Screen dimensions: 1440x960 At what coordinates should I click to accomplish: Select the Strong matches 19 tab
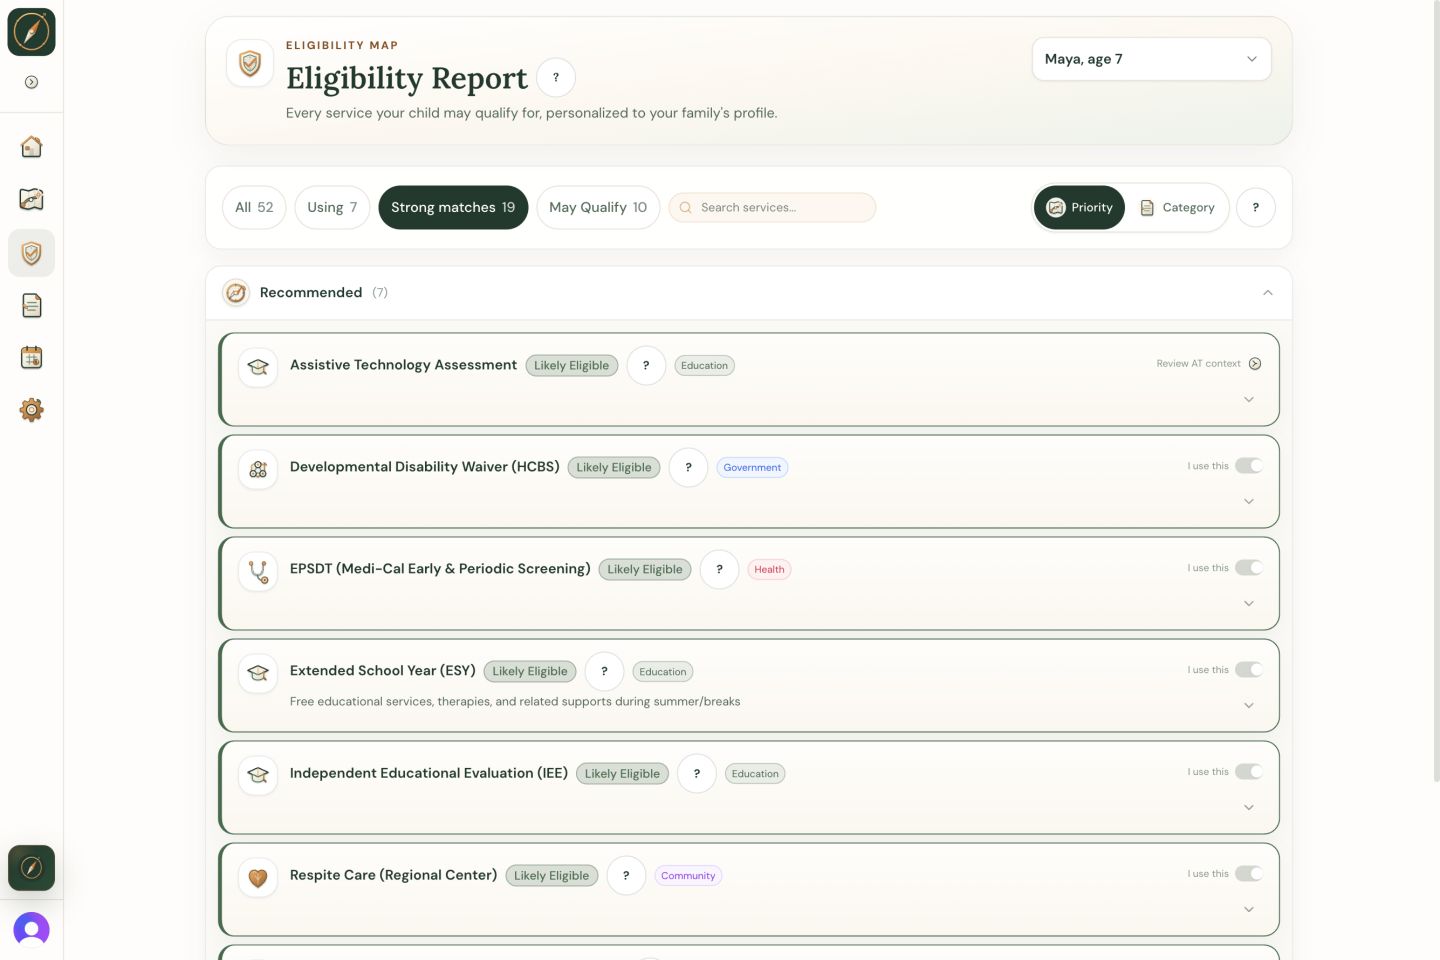(x=453, y=207)
